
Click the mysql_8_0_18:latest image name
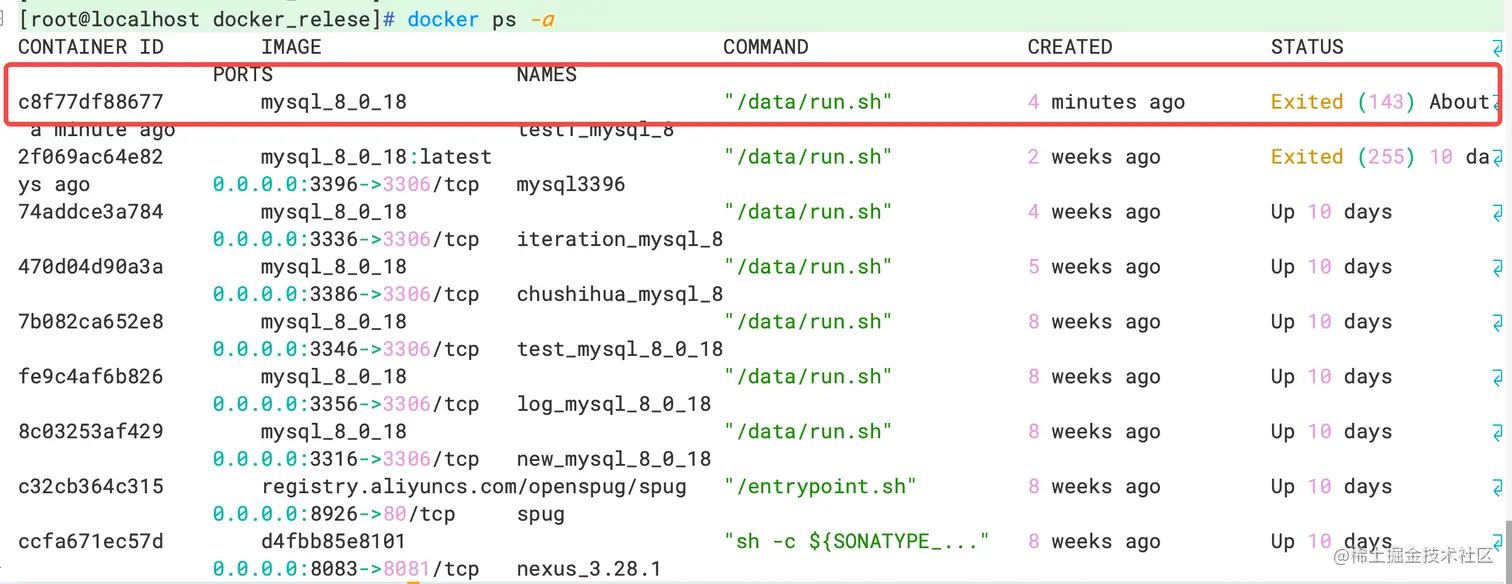pos(376,157)
